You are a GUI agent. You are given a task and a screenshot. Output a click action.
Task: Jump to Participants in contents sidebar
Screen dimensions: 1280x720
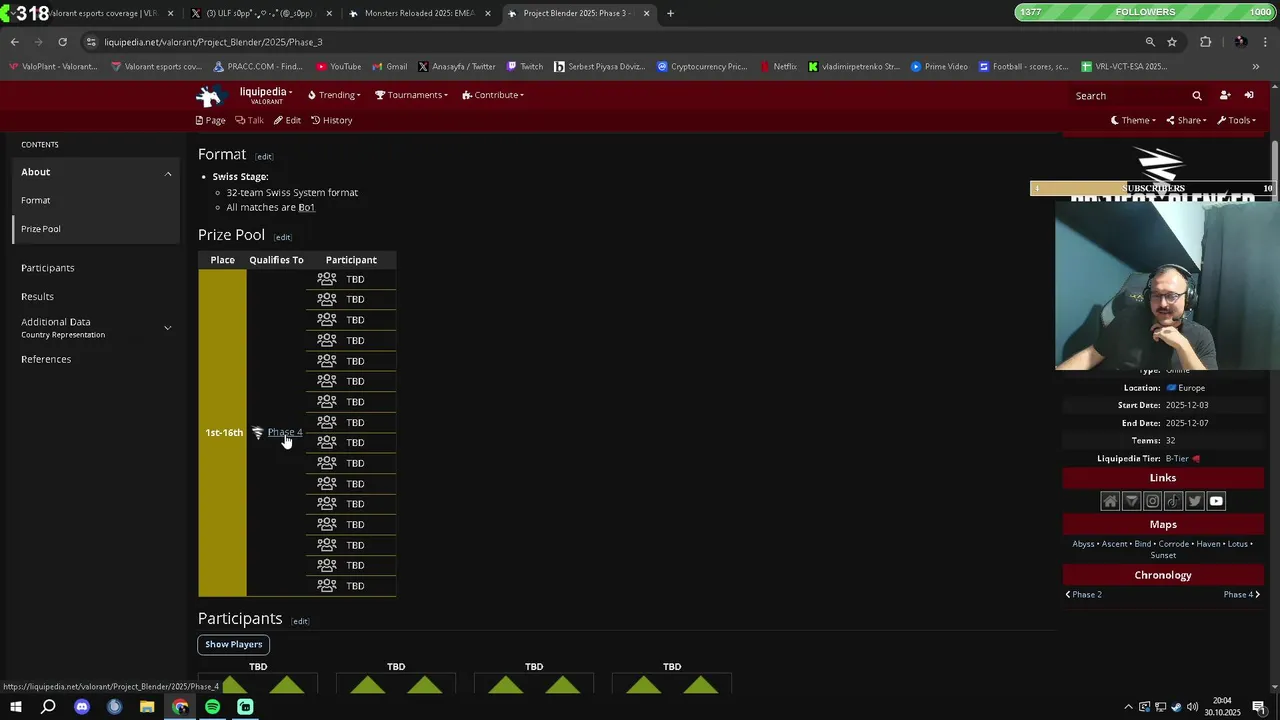point(48,268)
